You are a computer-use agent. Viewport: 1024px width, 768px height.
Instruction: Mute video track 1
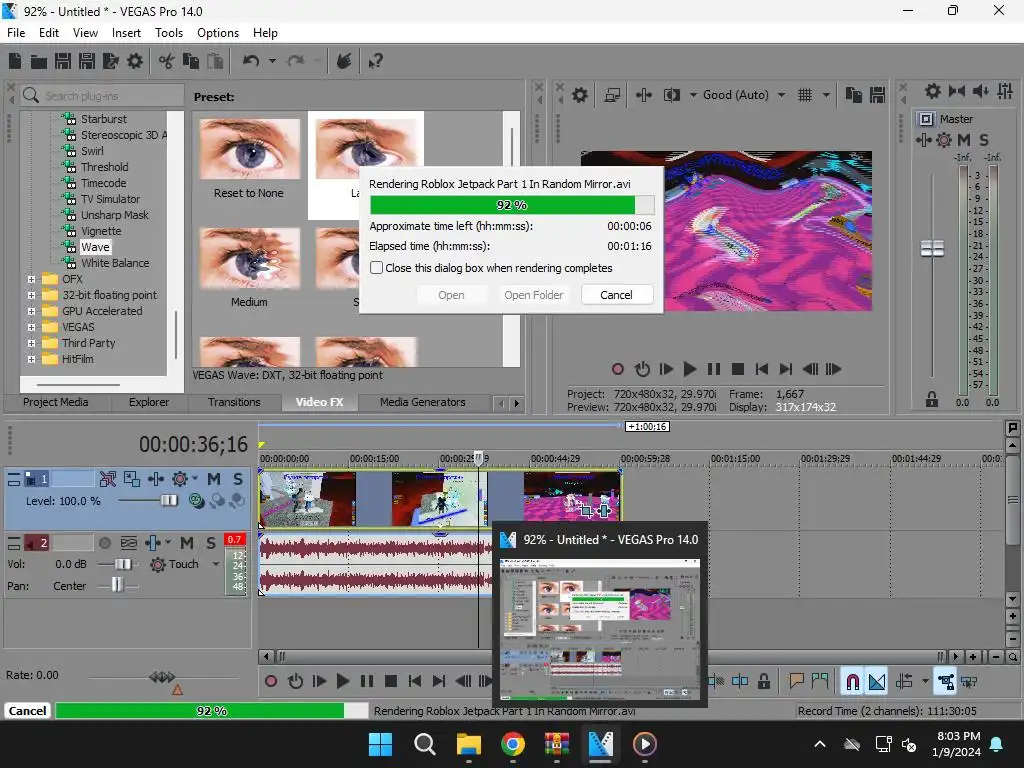tap(214, 479)
